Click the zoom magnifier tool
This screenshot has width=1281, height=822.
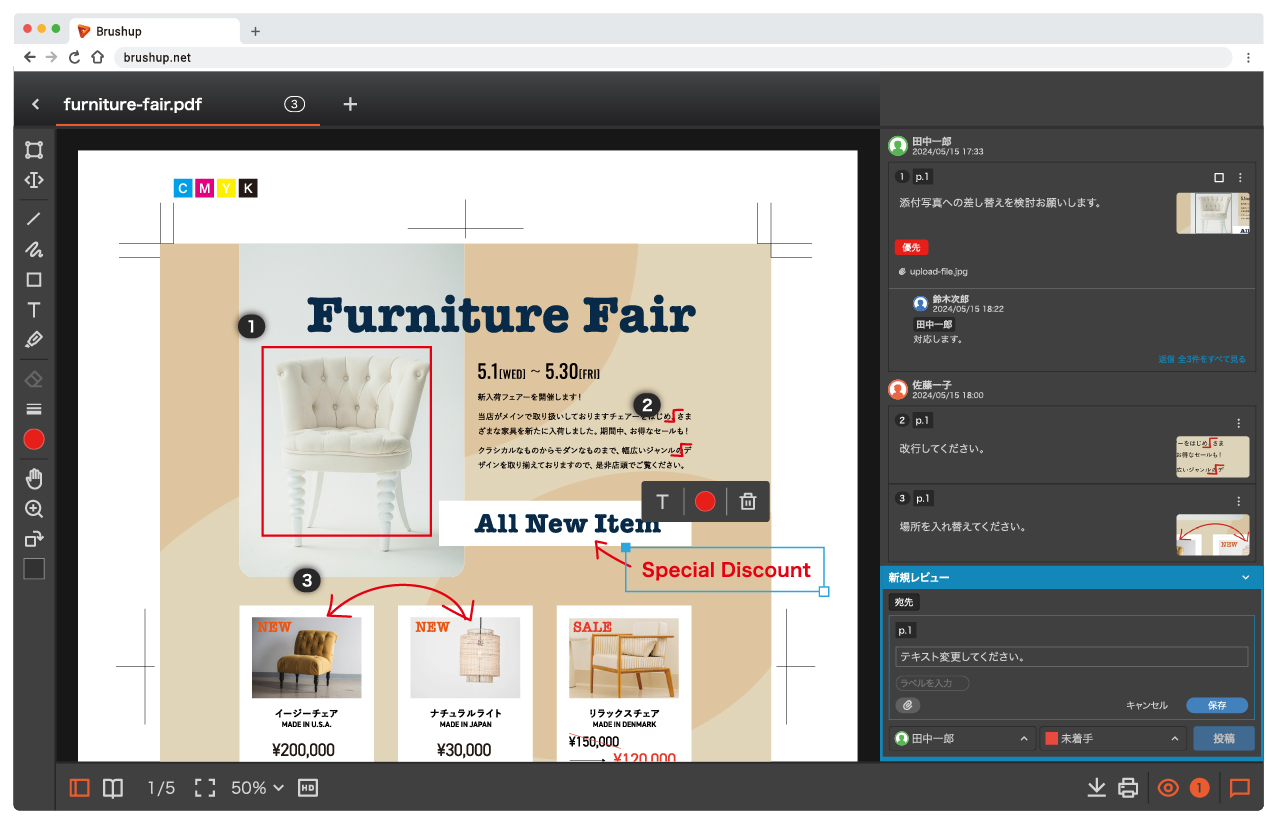click(x=34, y=509)
